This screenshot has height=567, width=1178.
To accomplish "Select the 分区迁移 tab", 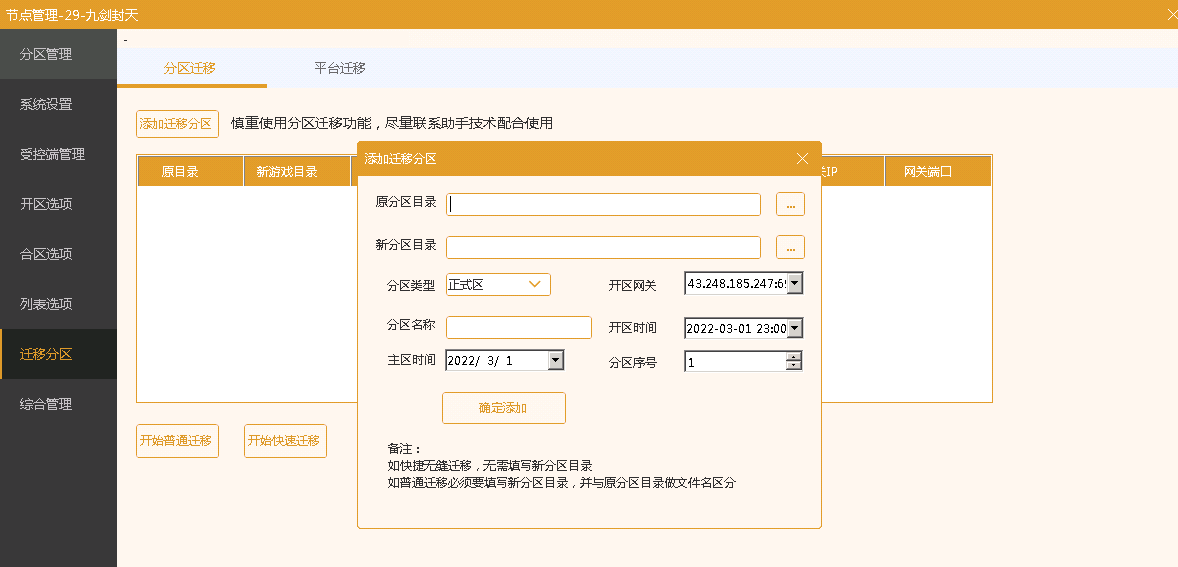I will point(190,68).
